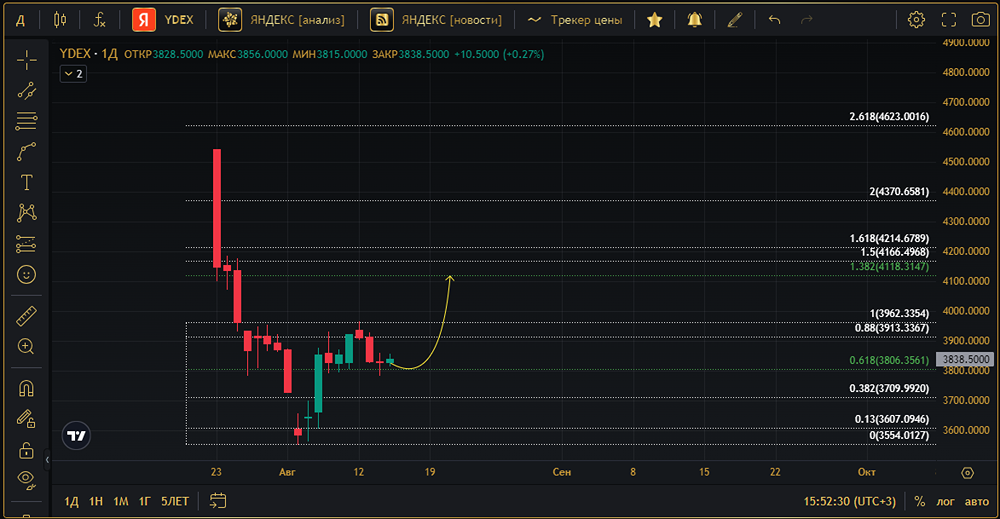Select the trend line drawing tool
This screenshot has width=1000, height=519.
tap(26, 91)
